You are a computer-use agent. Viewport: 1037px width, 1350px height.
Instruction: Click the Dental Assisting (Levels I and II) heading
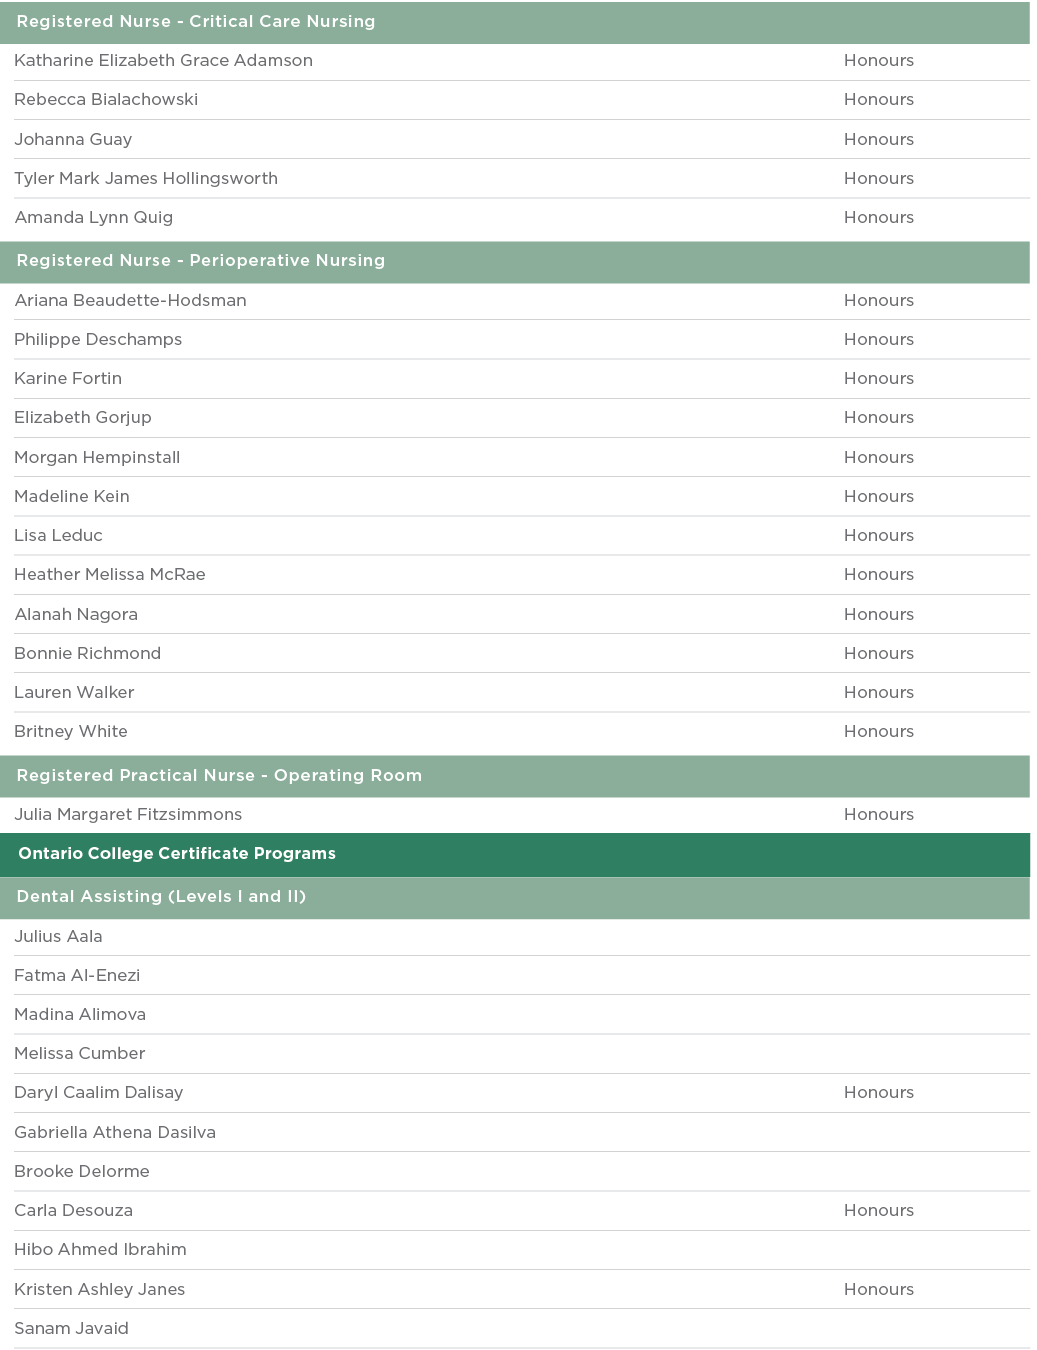(161, 897)
